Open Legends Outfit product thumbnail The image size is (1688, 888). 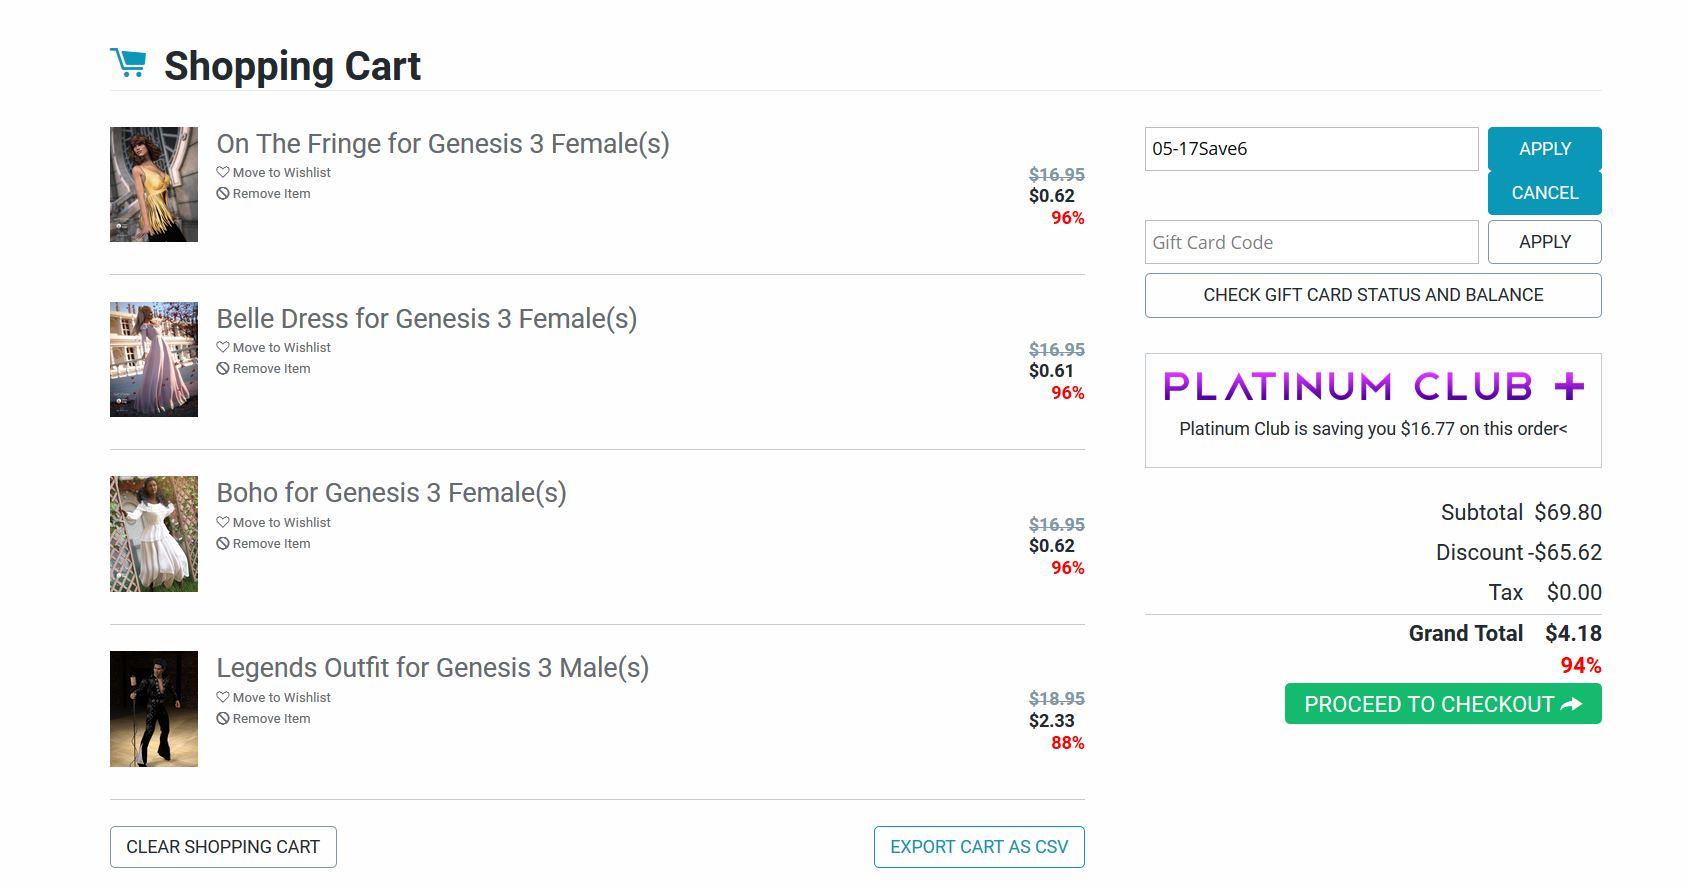[x=154, y=709]
